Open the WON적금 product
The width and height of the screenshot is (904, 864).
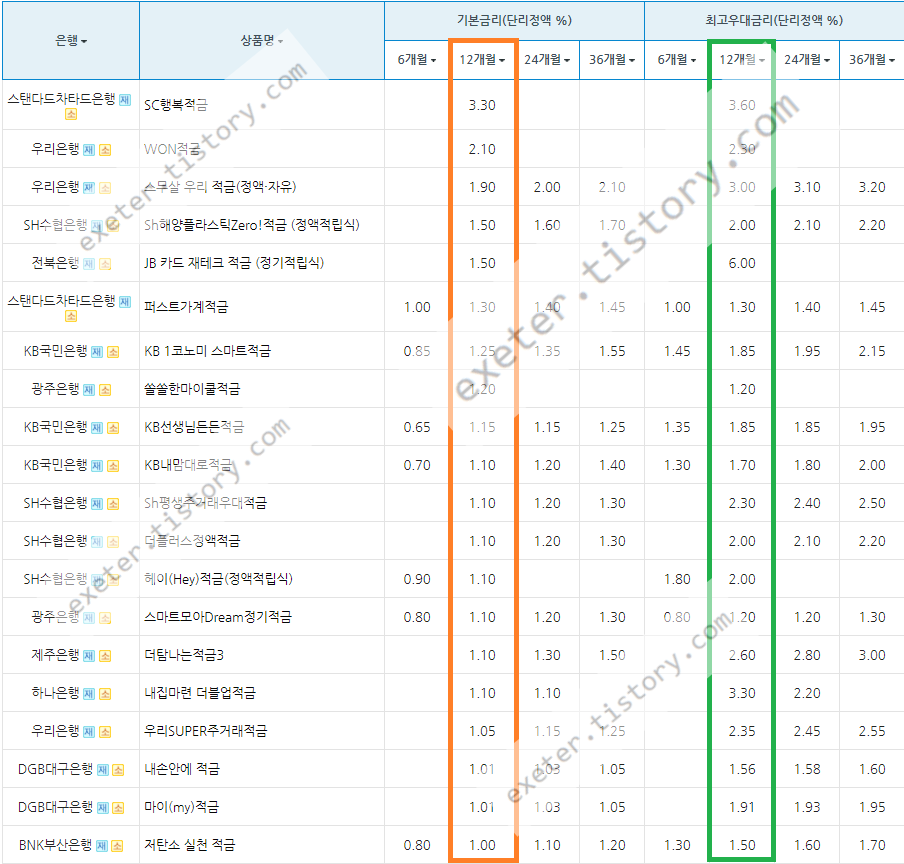click(x=172, y=149)
